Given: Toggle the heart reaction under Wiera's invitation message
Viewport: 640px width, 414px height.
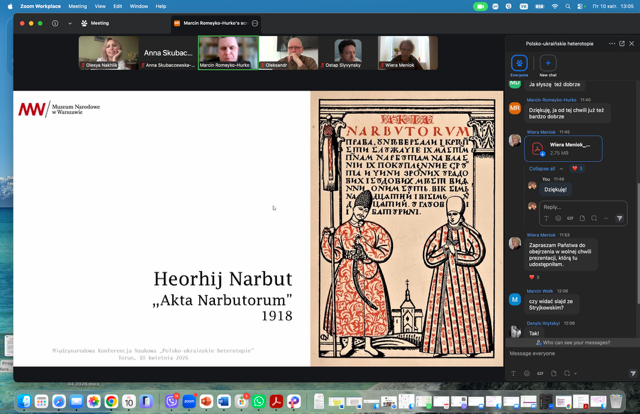Looking at the screenshot, I should pyautogui.click(x=534, y=277).
